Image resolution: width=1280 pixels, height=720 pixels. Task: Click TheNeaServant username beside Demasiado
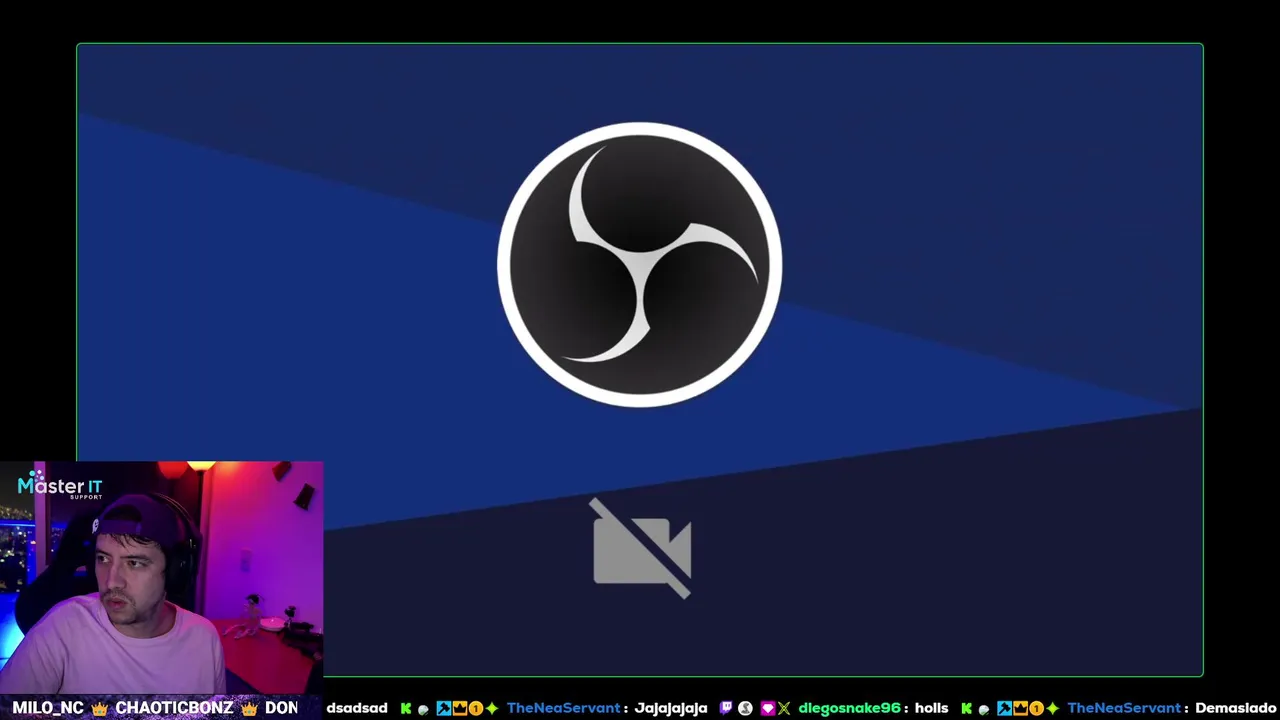[1124, 708]
